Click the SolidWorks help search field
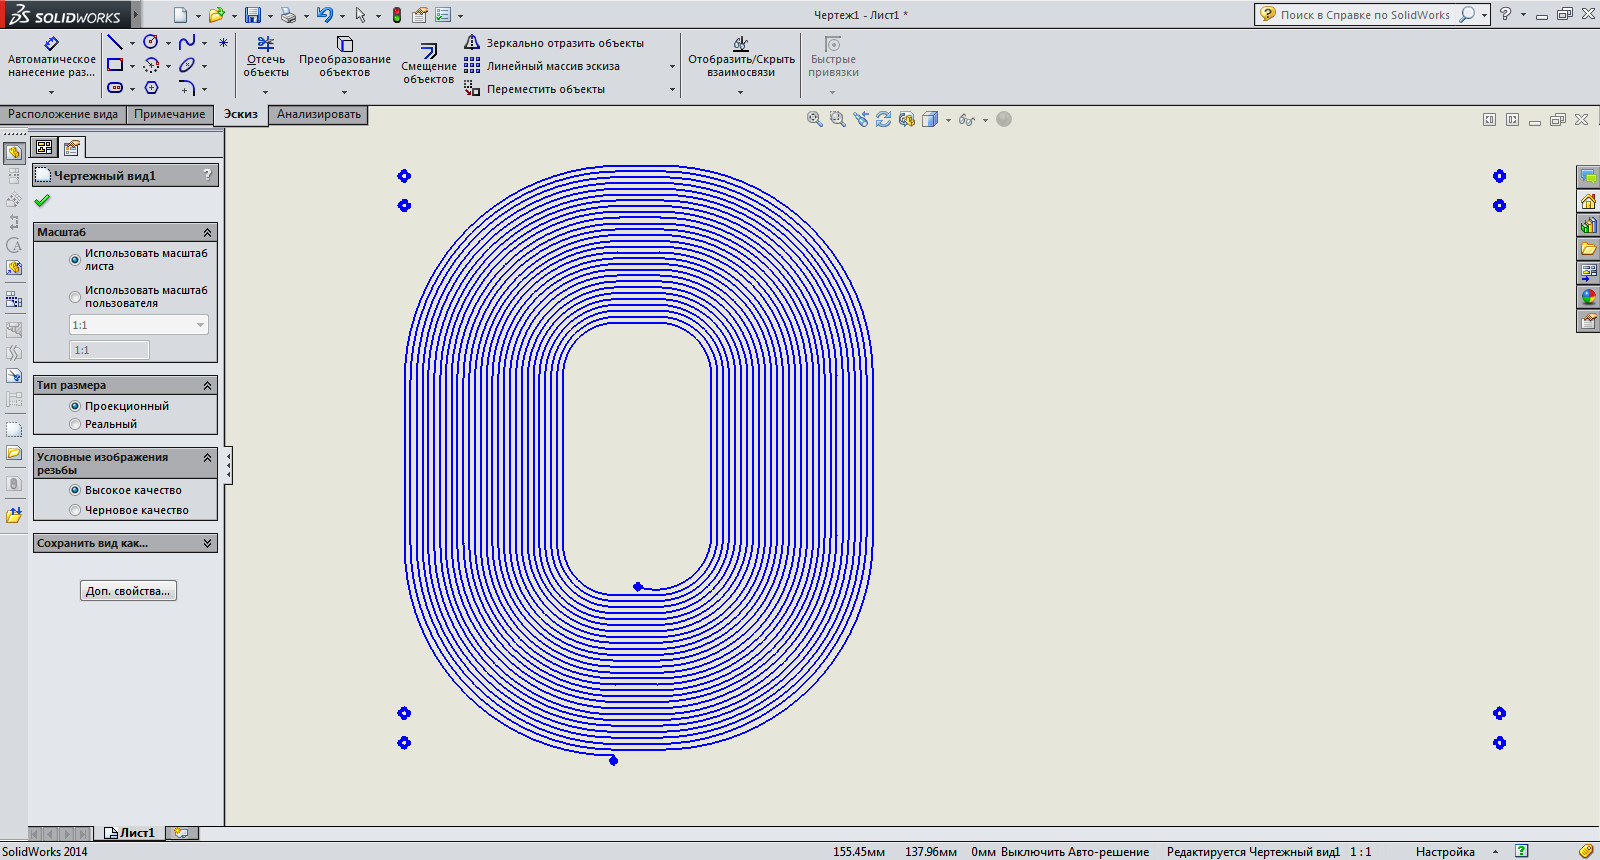The height and width of the screenshot is (860, 1600). (1365, 15)
